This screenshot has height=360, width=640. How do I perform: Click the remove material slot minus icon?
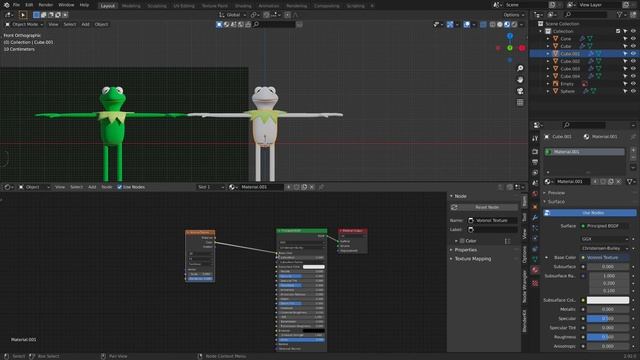[x=633, y=158]
